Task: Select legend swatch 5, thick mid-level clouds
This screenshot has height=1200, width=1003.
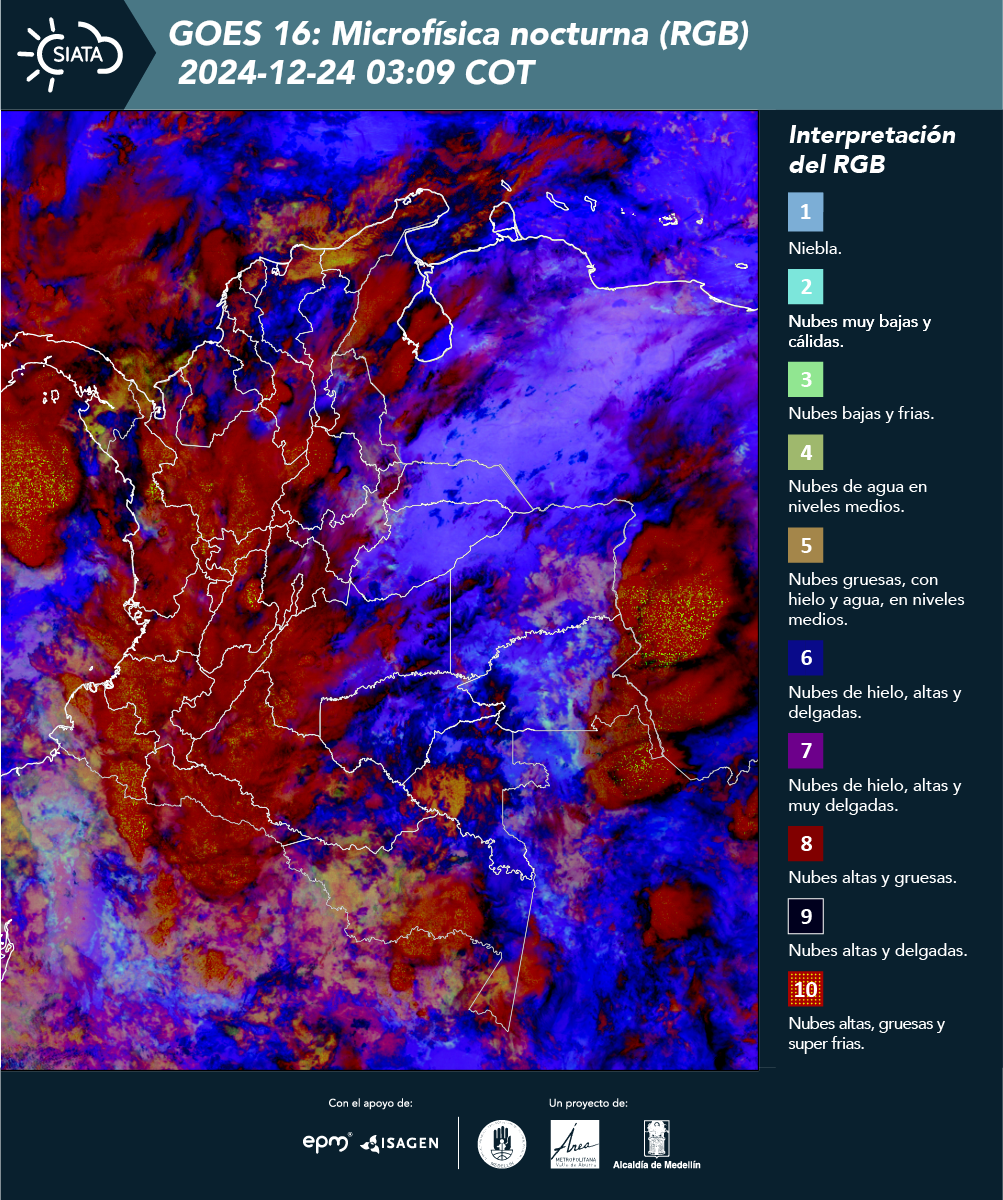Action: coord(805,546)
